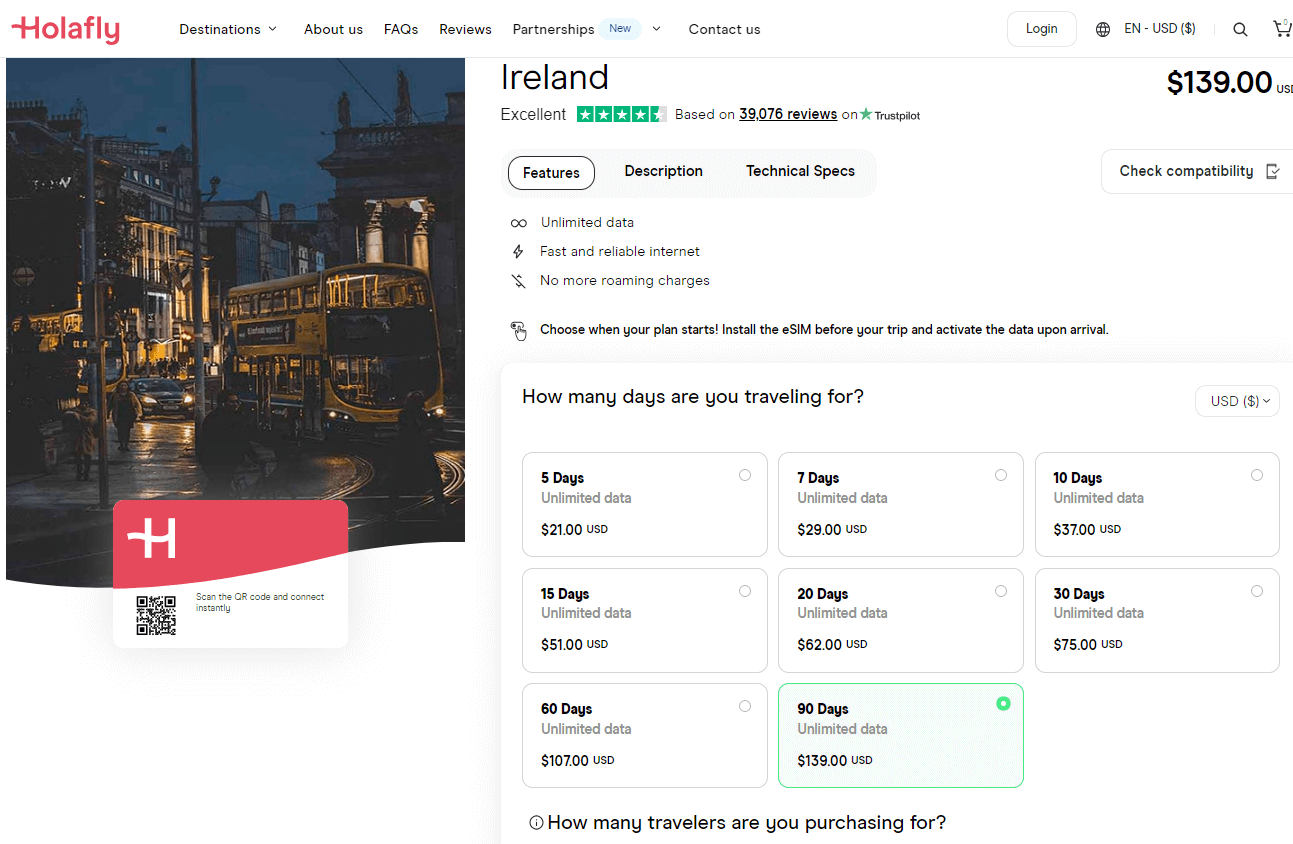Click the $37.00 USD price text
The image size is (1293, 844).
(1087, 530)
